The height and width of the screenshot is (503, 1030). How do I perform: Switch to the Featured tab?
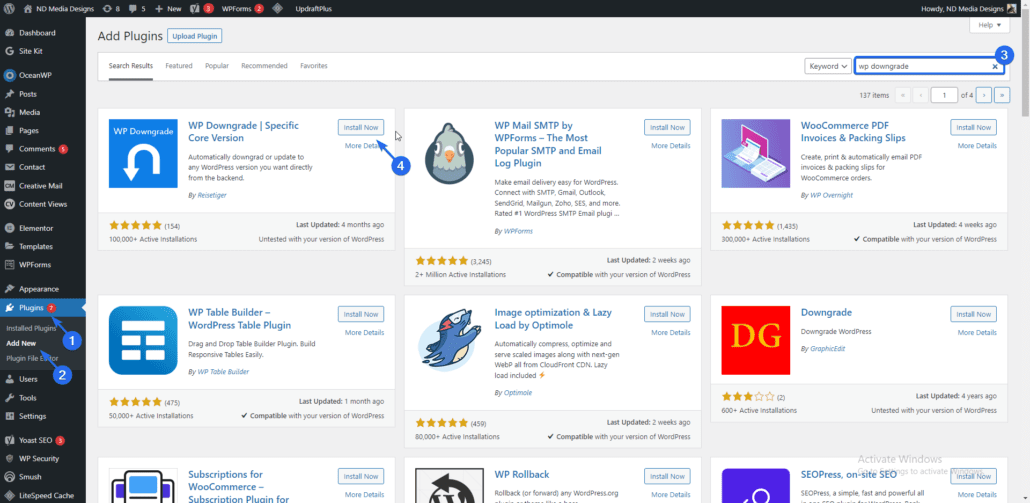(x=179, y=66)
